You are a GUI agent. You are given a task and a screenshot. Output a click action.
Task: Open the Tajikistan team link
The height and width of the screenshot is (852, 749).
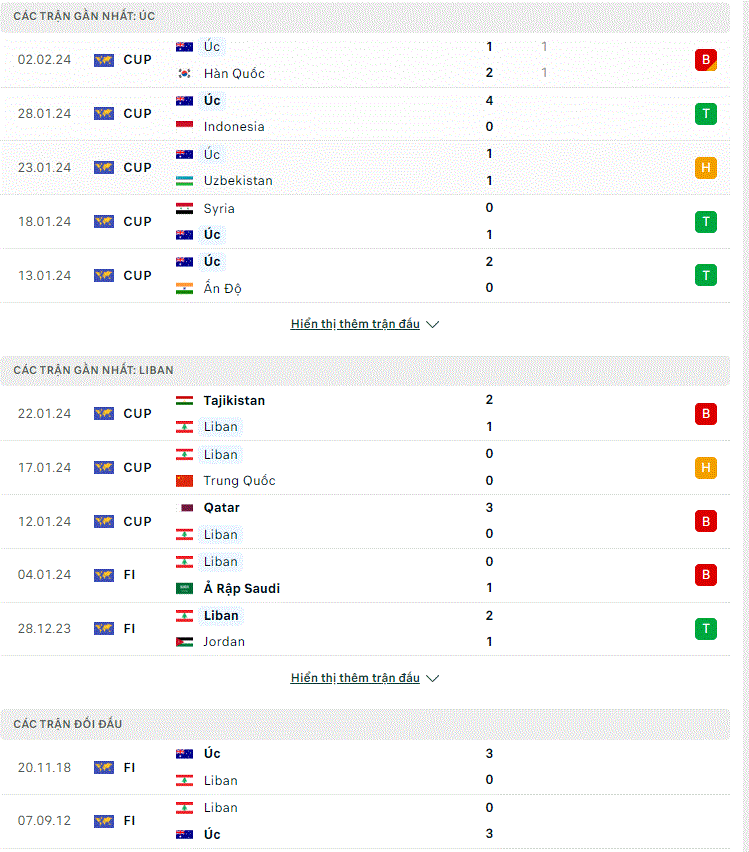point(234,400)
